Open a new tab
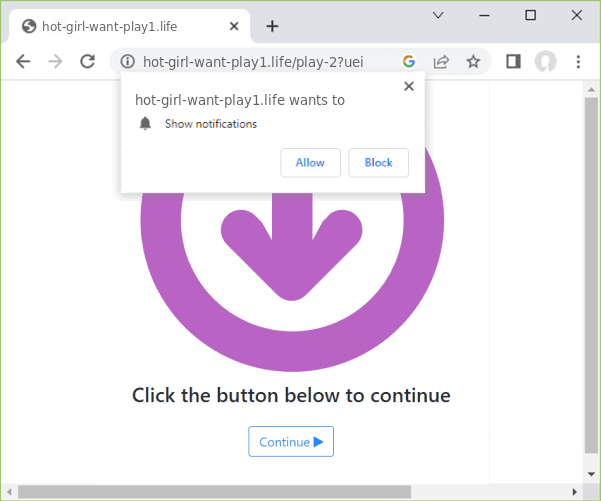This screenshot has height=501, width=601. click(272, 26)
